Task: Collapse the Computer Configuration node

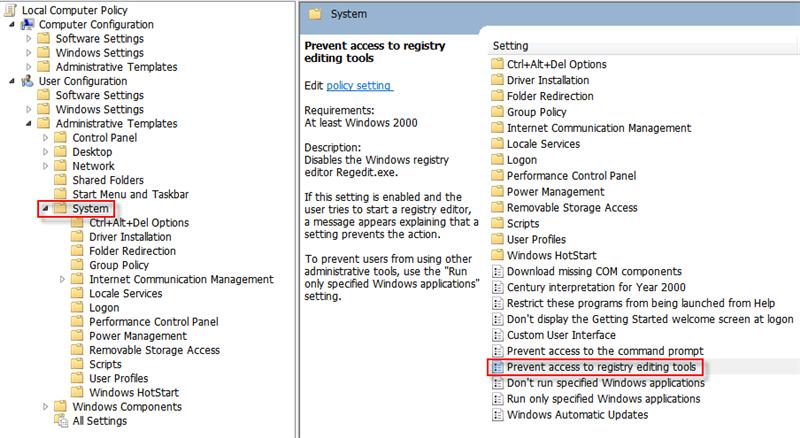Action: pos(12,24)
